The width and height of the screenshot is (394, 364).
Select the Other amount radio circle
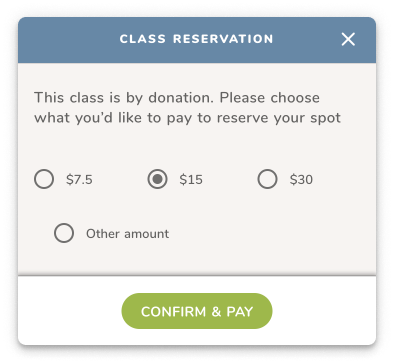pyautogui.click(x=64, y=233)
